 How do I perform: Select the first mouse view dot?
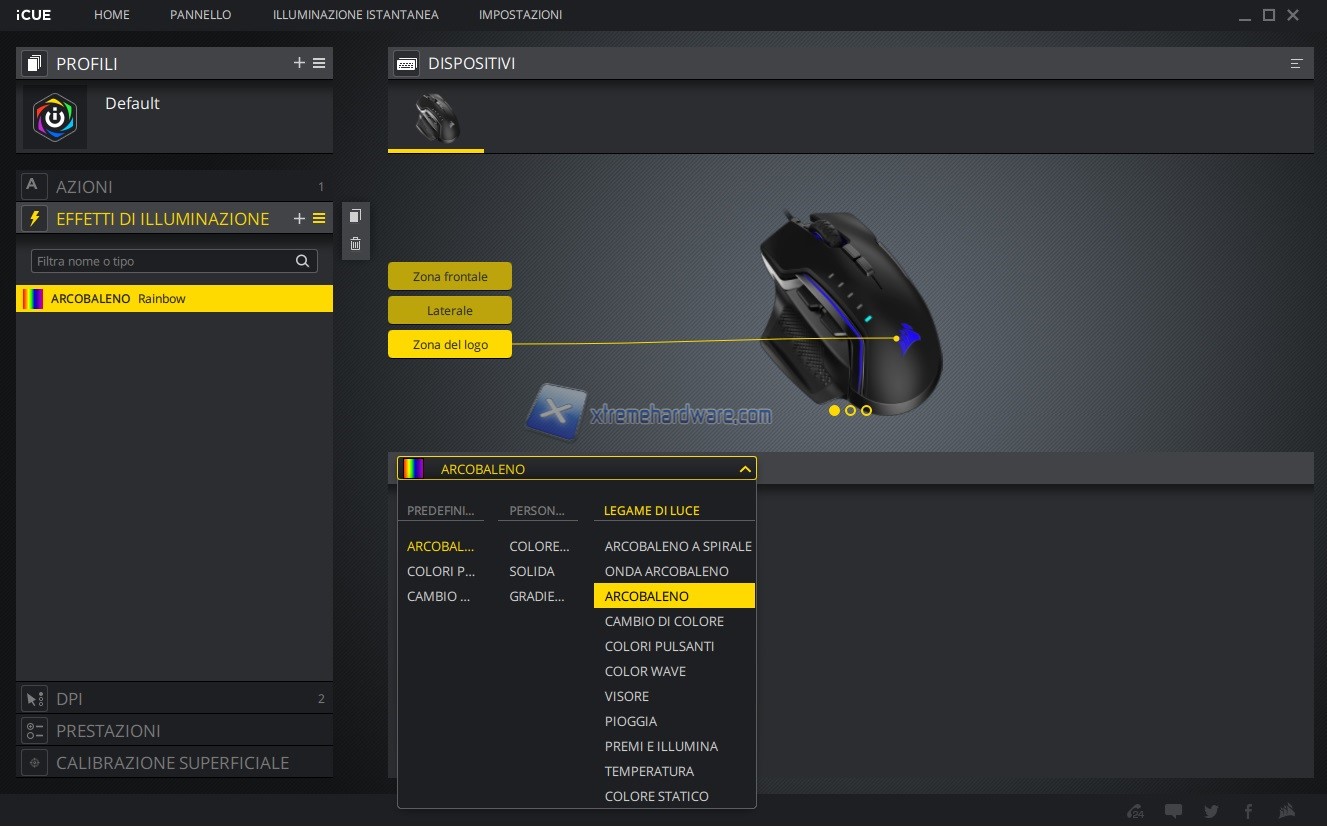pos(835,410)
